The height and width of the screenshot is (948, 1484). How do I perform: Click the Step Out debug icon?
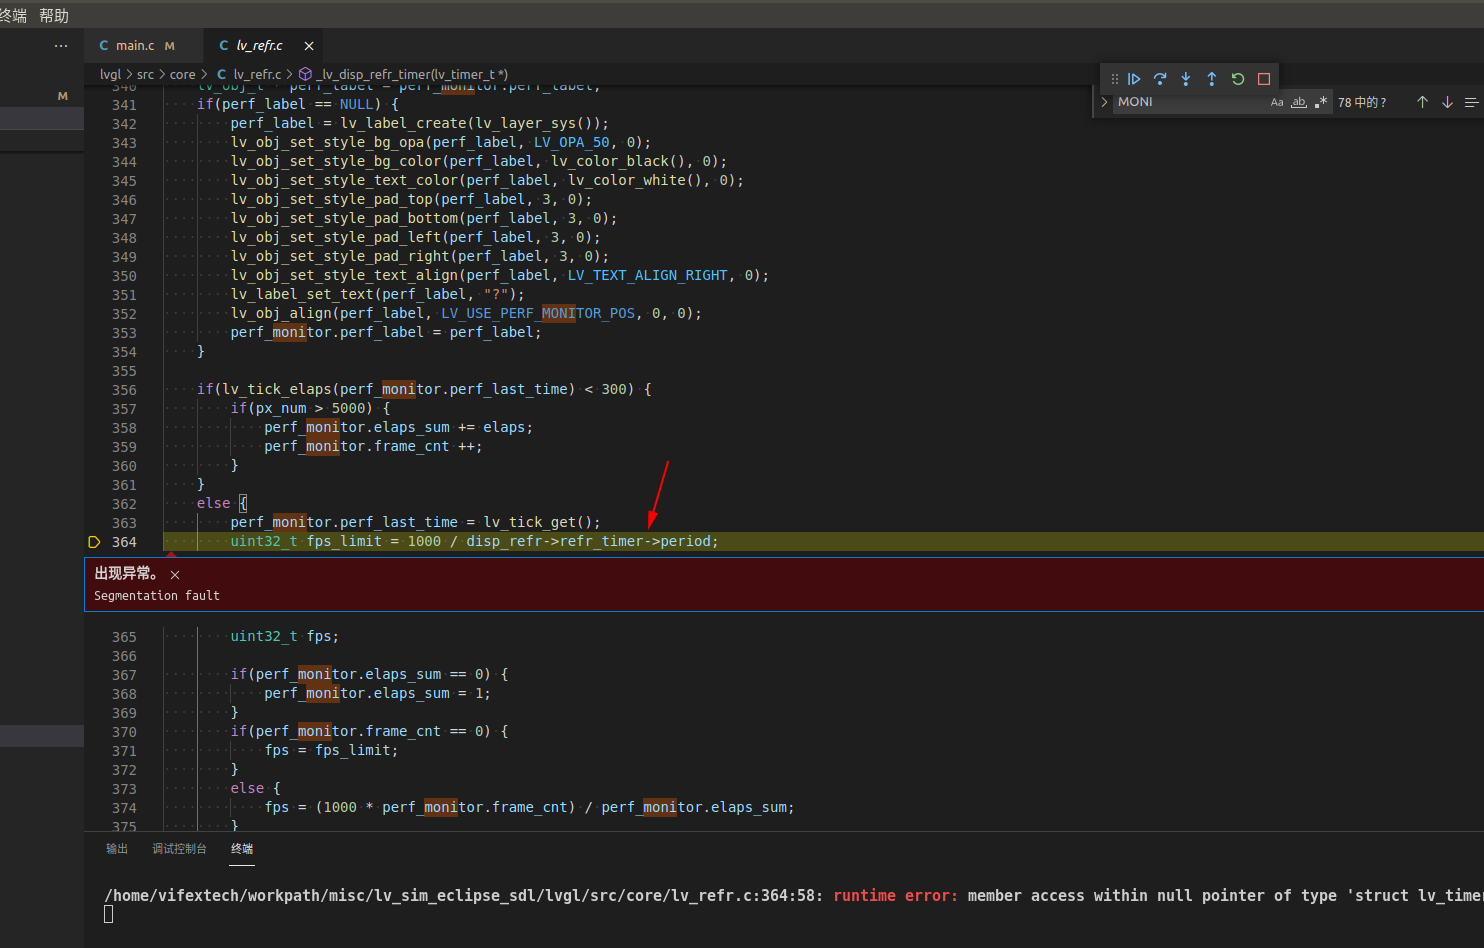(x=1211, y=78)
